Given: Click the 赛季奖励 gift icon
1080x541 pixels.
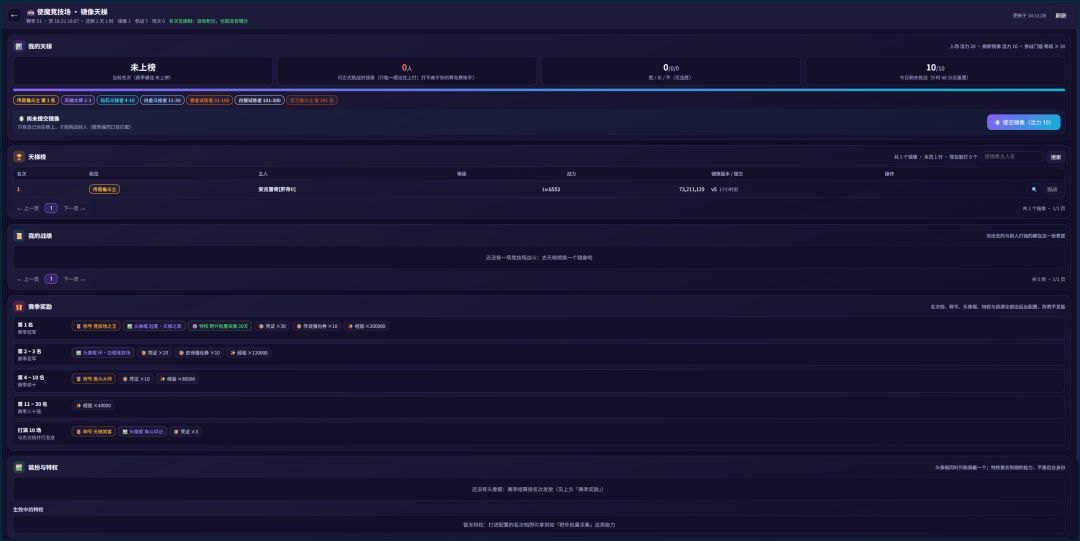Looking at the screenshot, I should (x=19, y=307).
